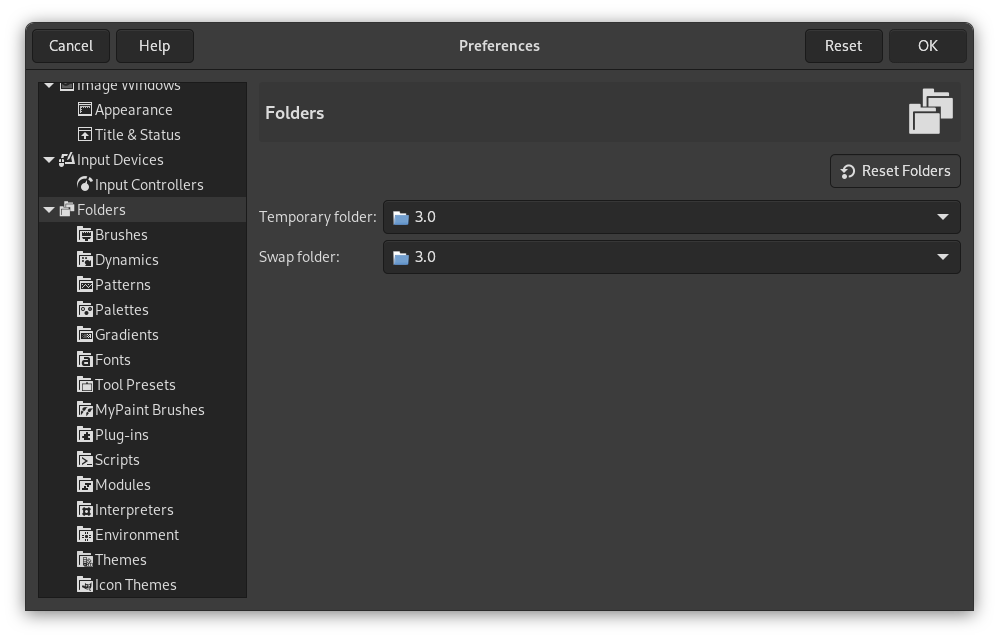Viewport: 999px width, 639px height.
Task: Open the Gradients folder settings
Action: (128, 334)
